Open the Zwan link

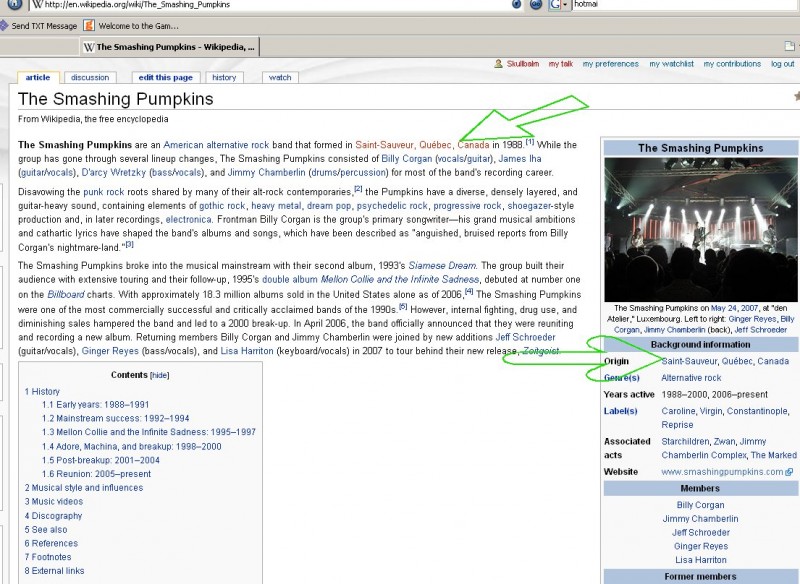tap(724, 442)
